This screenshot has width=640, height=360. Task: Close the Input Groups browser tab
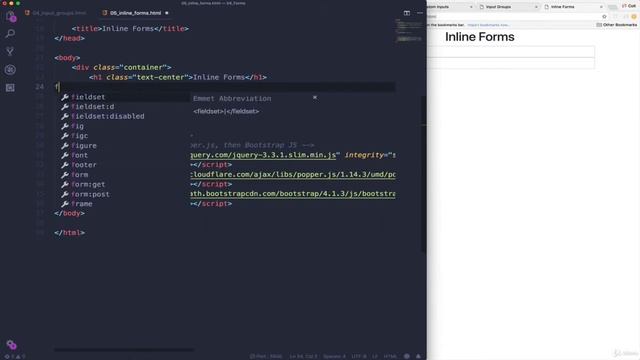[x=536, y=7]
